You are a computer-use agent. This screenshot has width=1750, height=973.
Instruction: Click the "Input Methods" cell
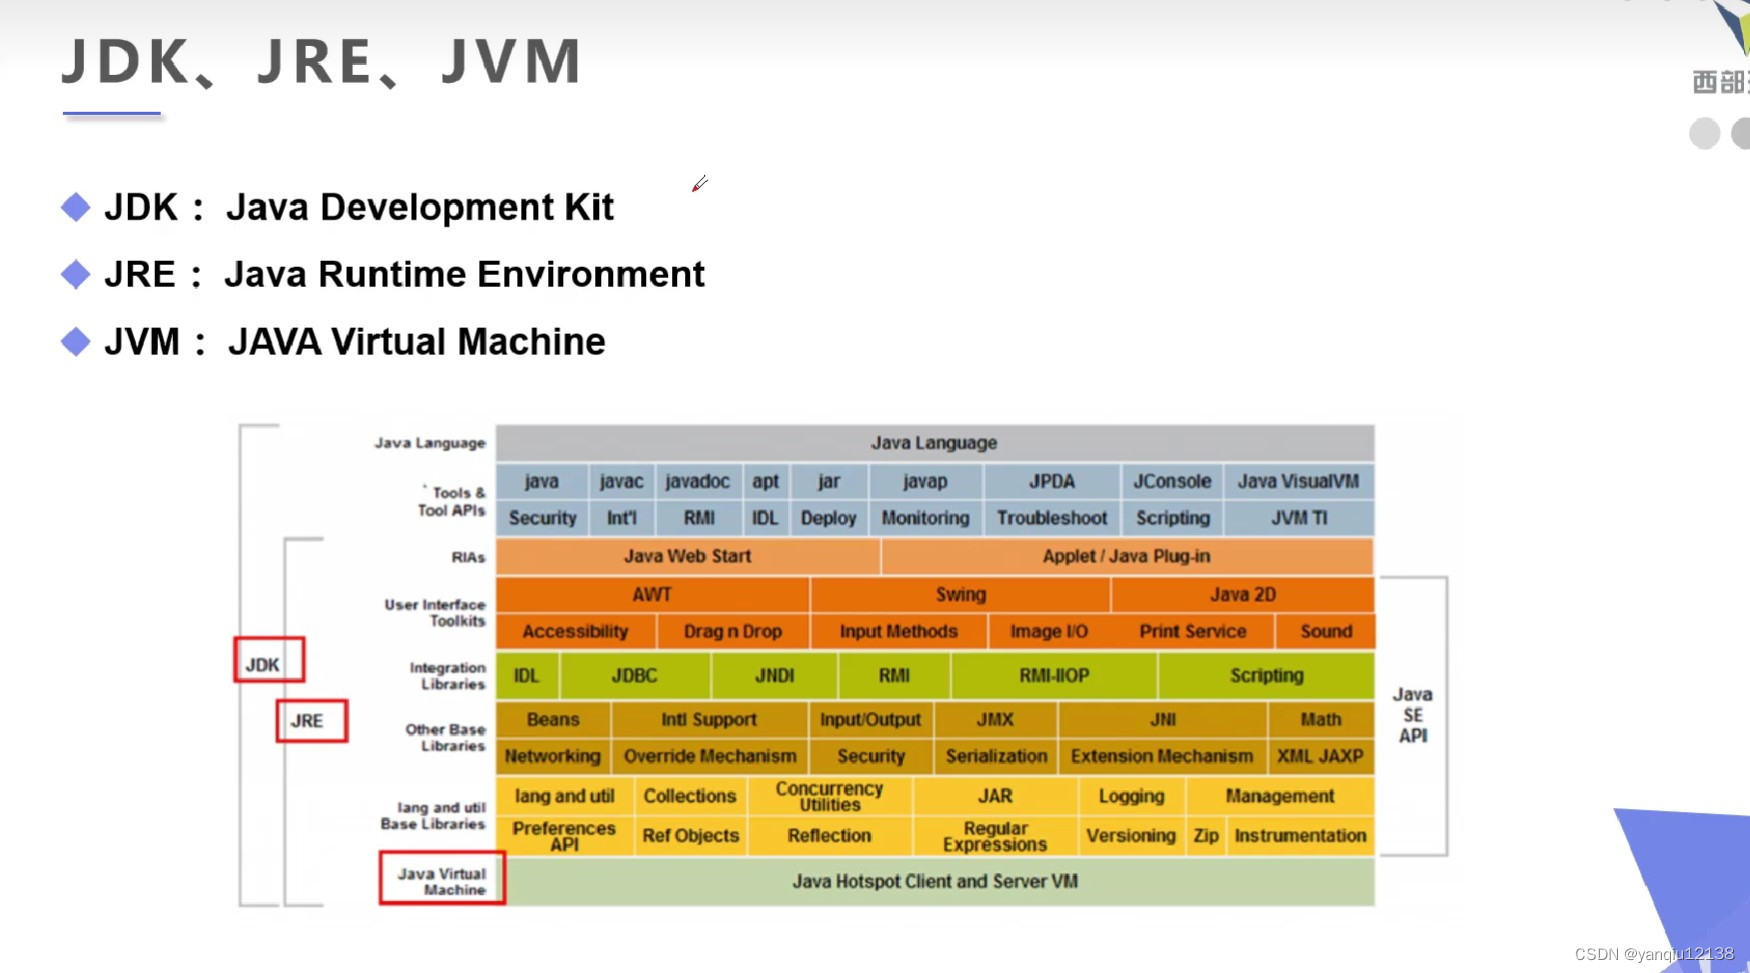(899, 631)
